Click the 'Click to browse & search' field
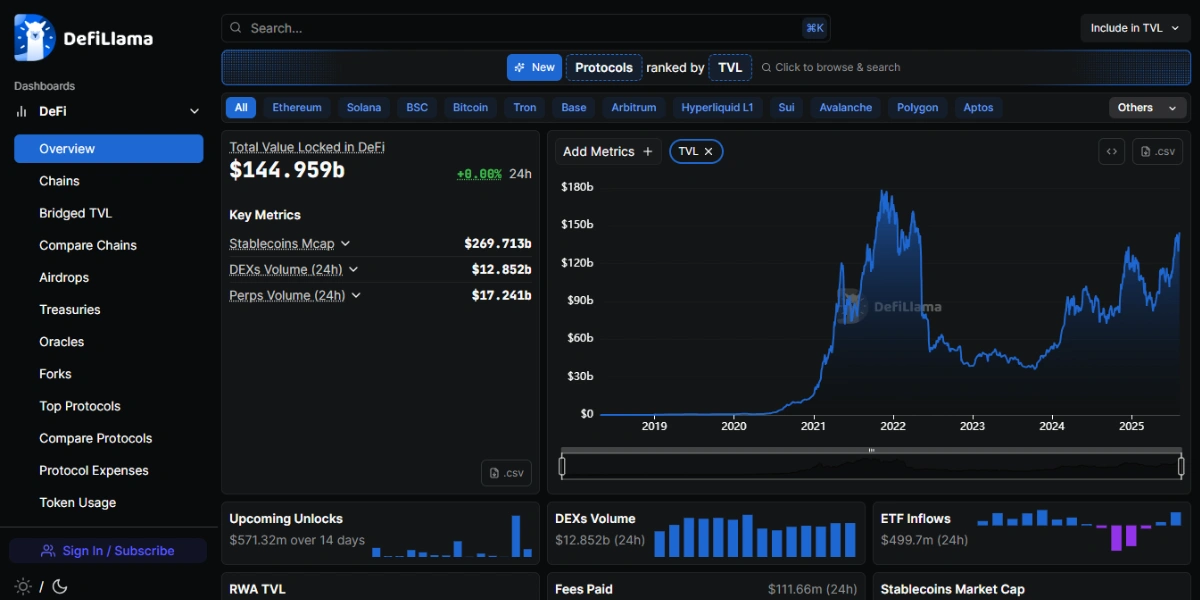The width and height of the screenshot is (1200, 600). pos(830,67)
